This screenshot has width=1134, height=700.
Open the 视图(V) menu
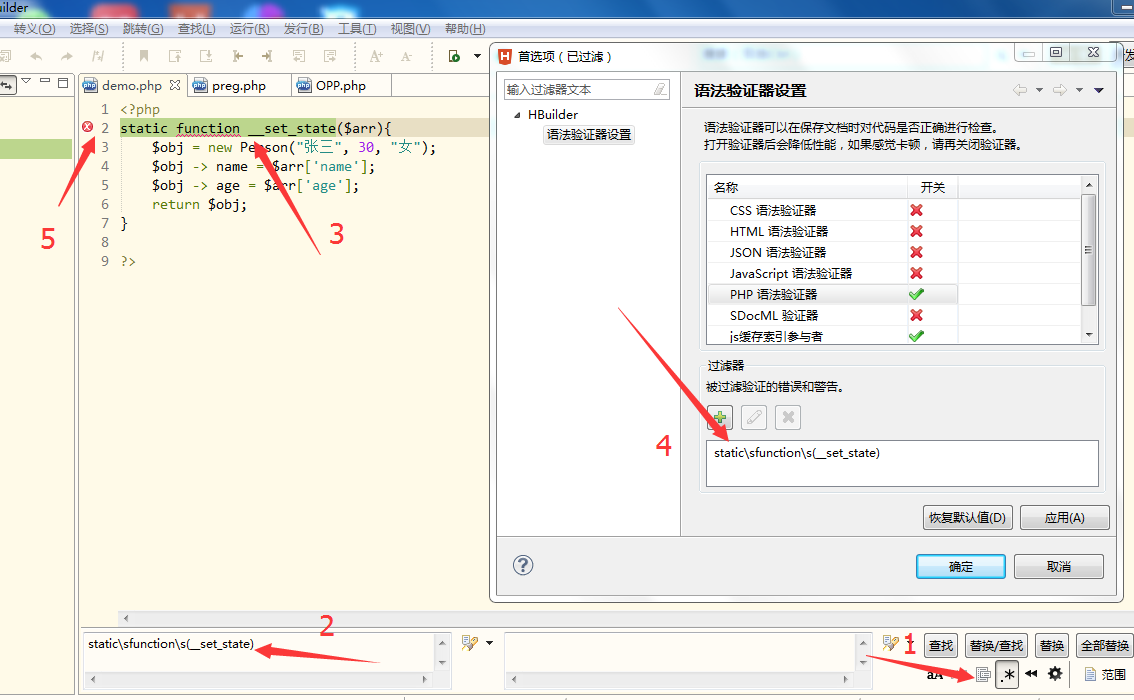point(410,28)
